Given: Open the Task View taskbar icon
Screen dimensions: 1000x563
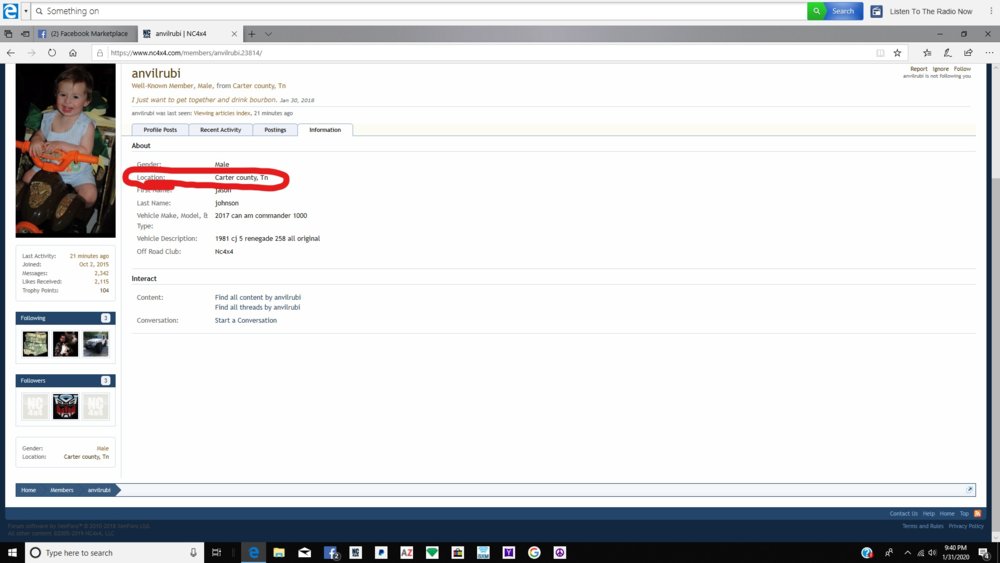Looking at the screenshot, I should (x=217, y=552).
